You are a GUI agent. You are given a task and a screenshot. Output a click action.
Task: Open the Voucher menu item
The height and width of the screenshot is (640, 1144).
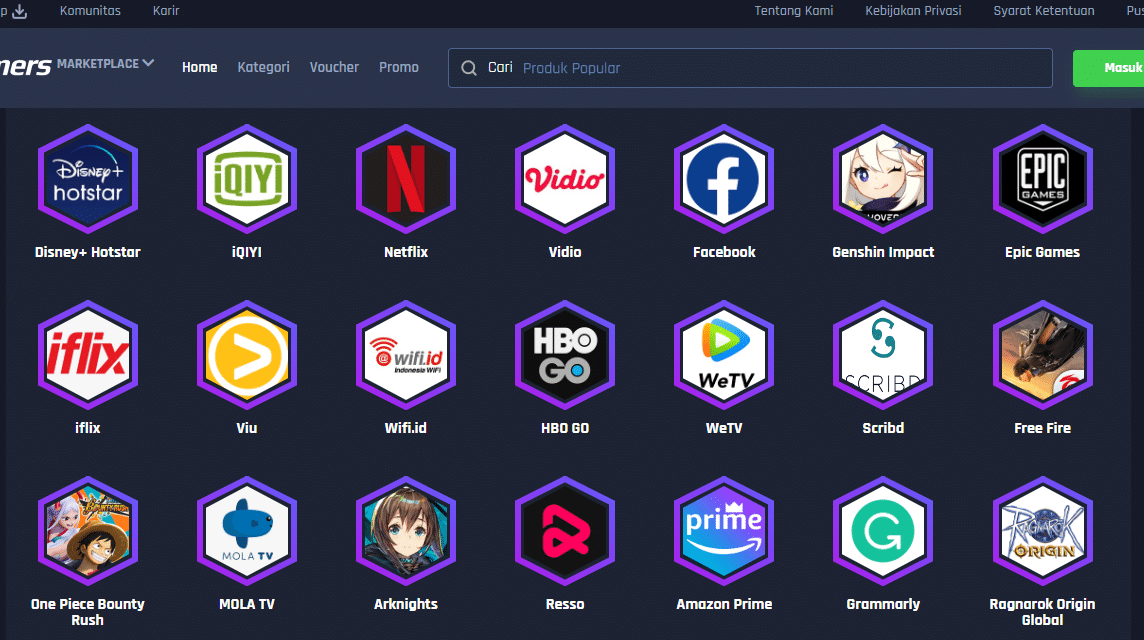point(334,67)
